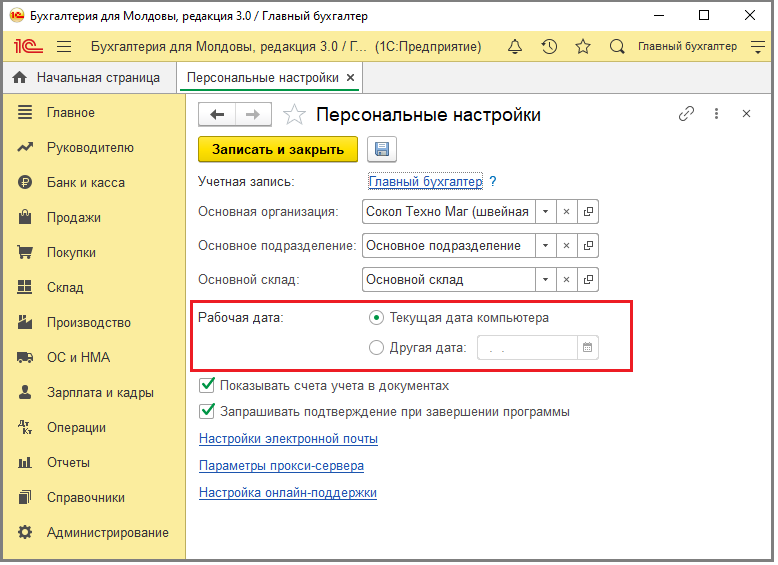Copy link to this form icon
This screenshot has height=565, width=778.
686,114
